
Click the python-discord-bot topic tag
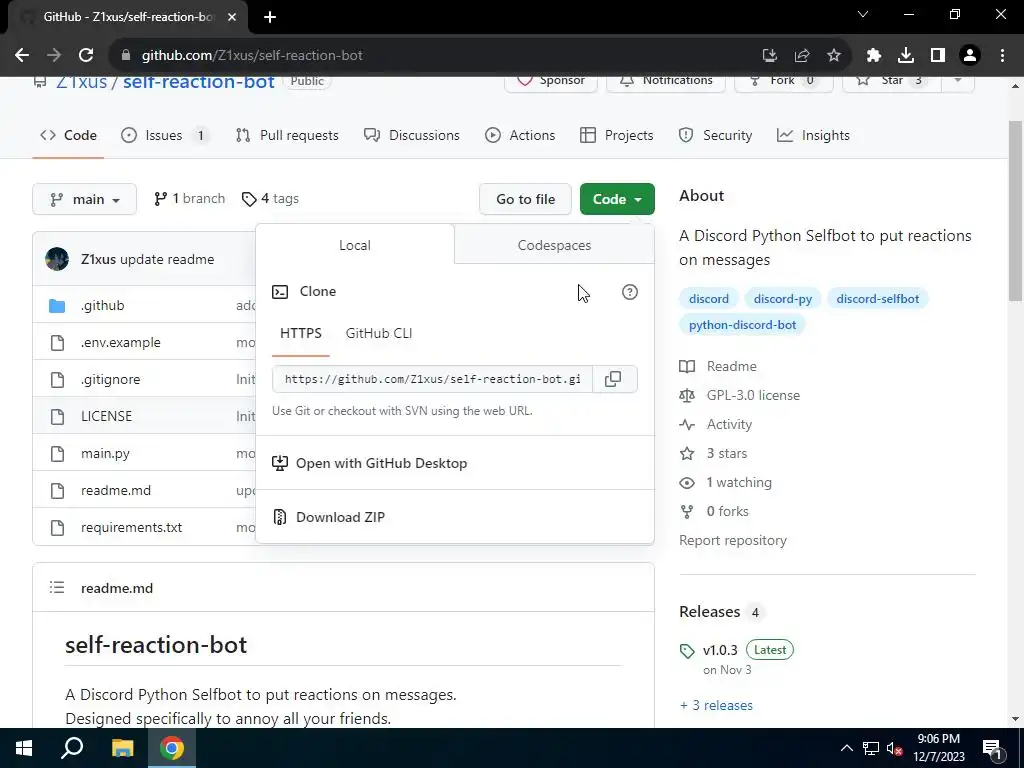pos(742,325)
